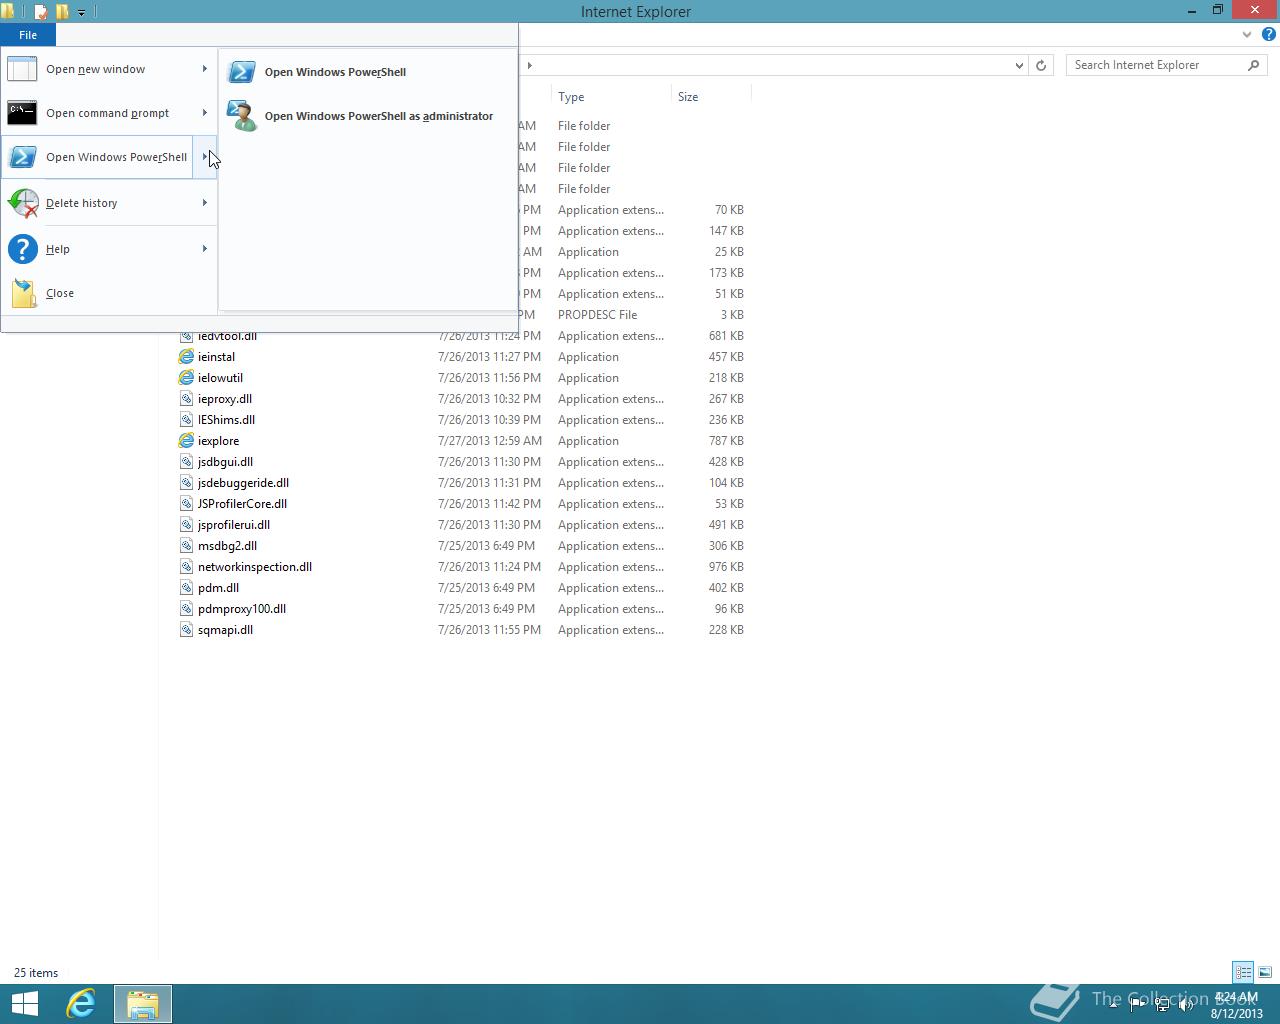1280x1024 pixels.
Task: Show hidden tray icons arrow
Action: (1114, 1005)
